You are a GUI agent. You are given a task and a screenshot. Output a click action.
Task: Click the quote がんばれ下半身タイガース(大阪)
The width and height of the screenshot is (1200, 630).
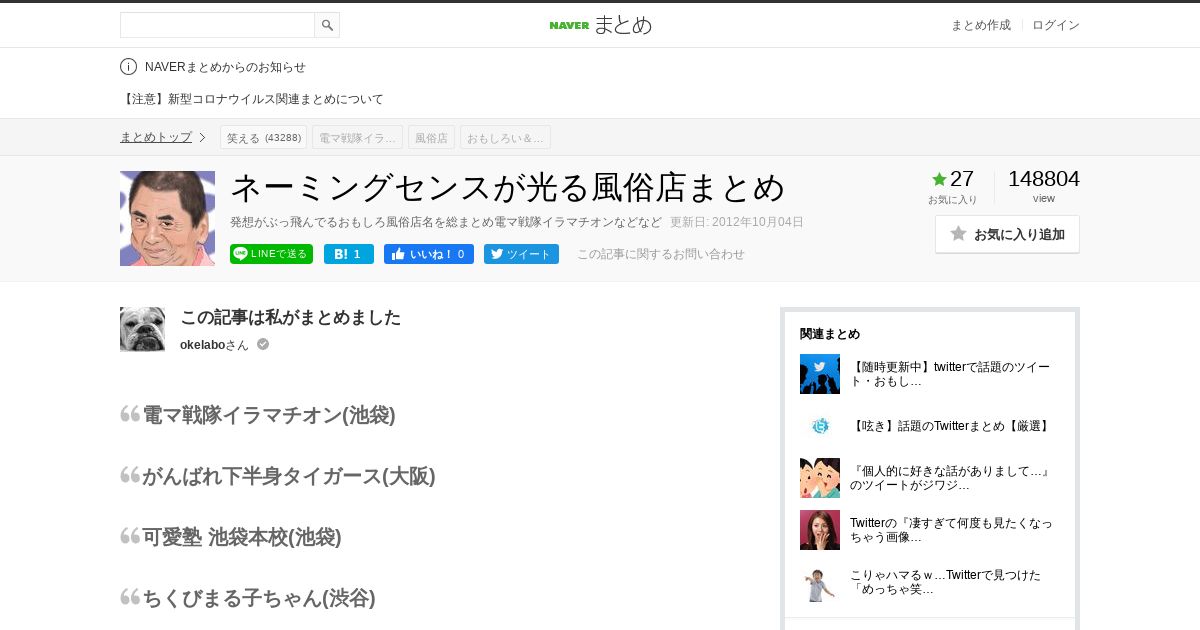click(288, 476)
